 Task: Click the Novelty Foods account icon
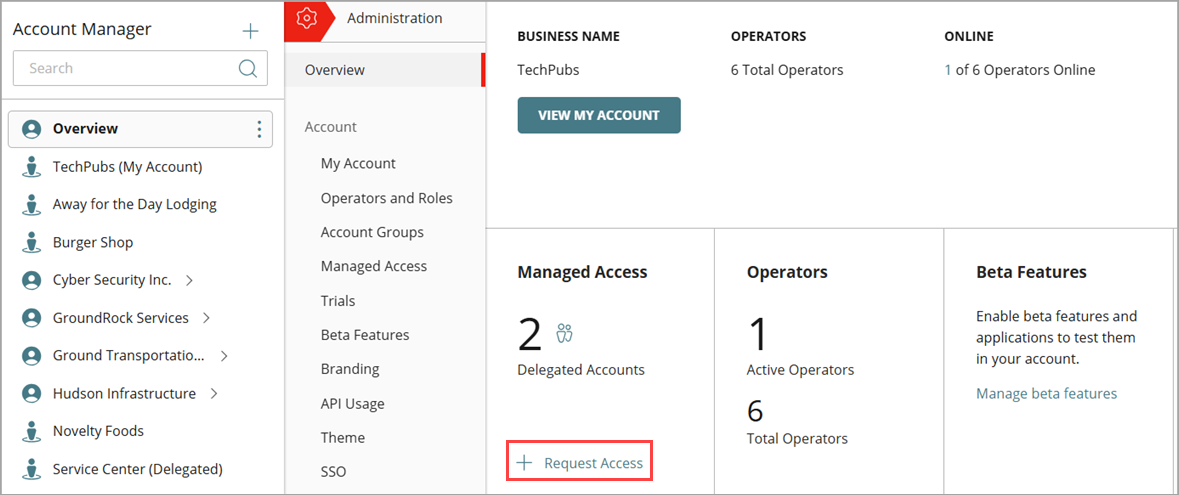click(32, 432)
